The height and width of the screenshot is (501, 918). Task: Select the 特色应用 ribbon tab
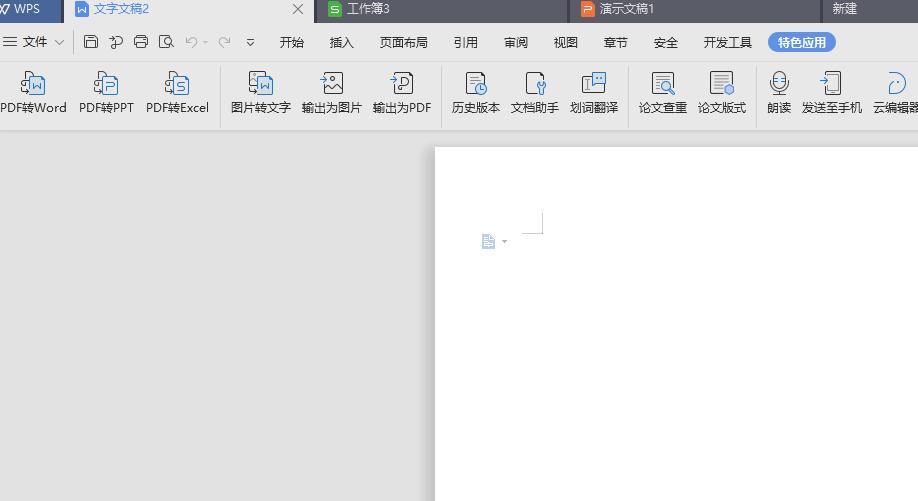801,42
